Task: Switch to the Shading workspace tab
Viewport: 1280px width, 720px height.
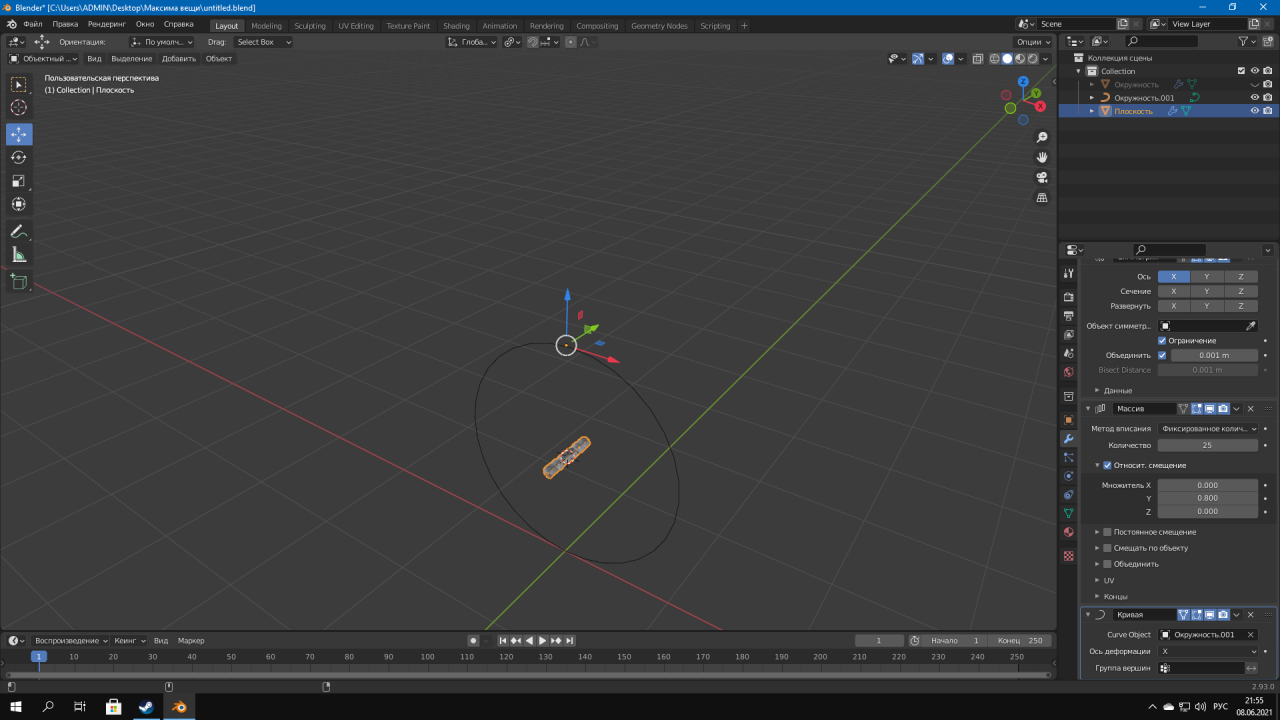Action: (x=456, y=26)
